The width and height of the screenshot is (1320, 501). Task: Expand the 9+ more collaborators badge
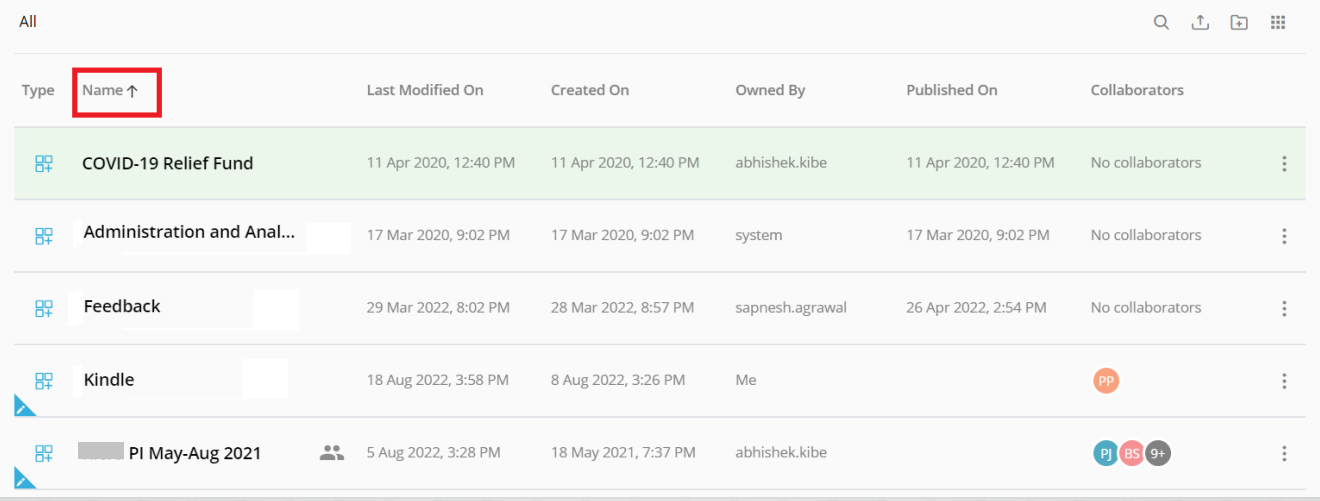point(1158,454)
